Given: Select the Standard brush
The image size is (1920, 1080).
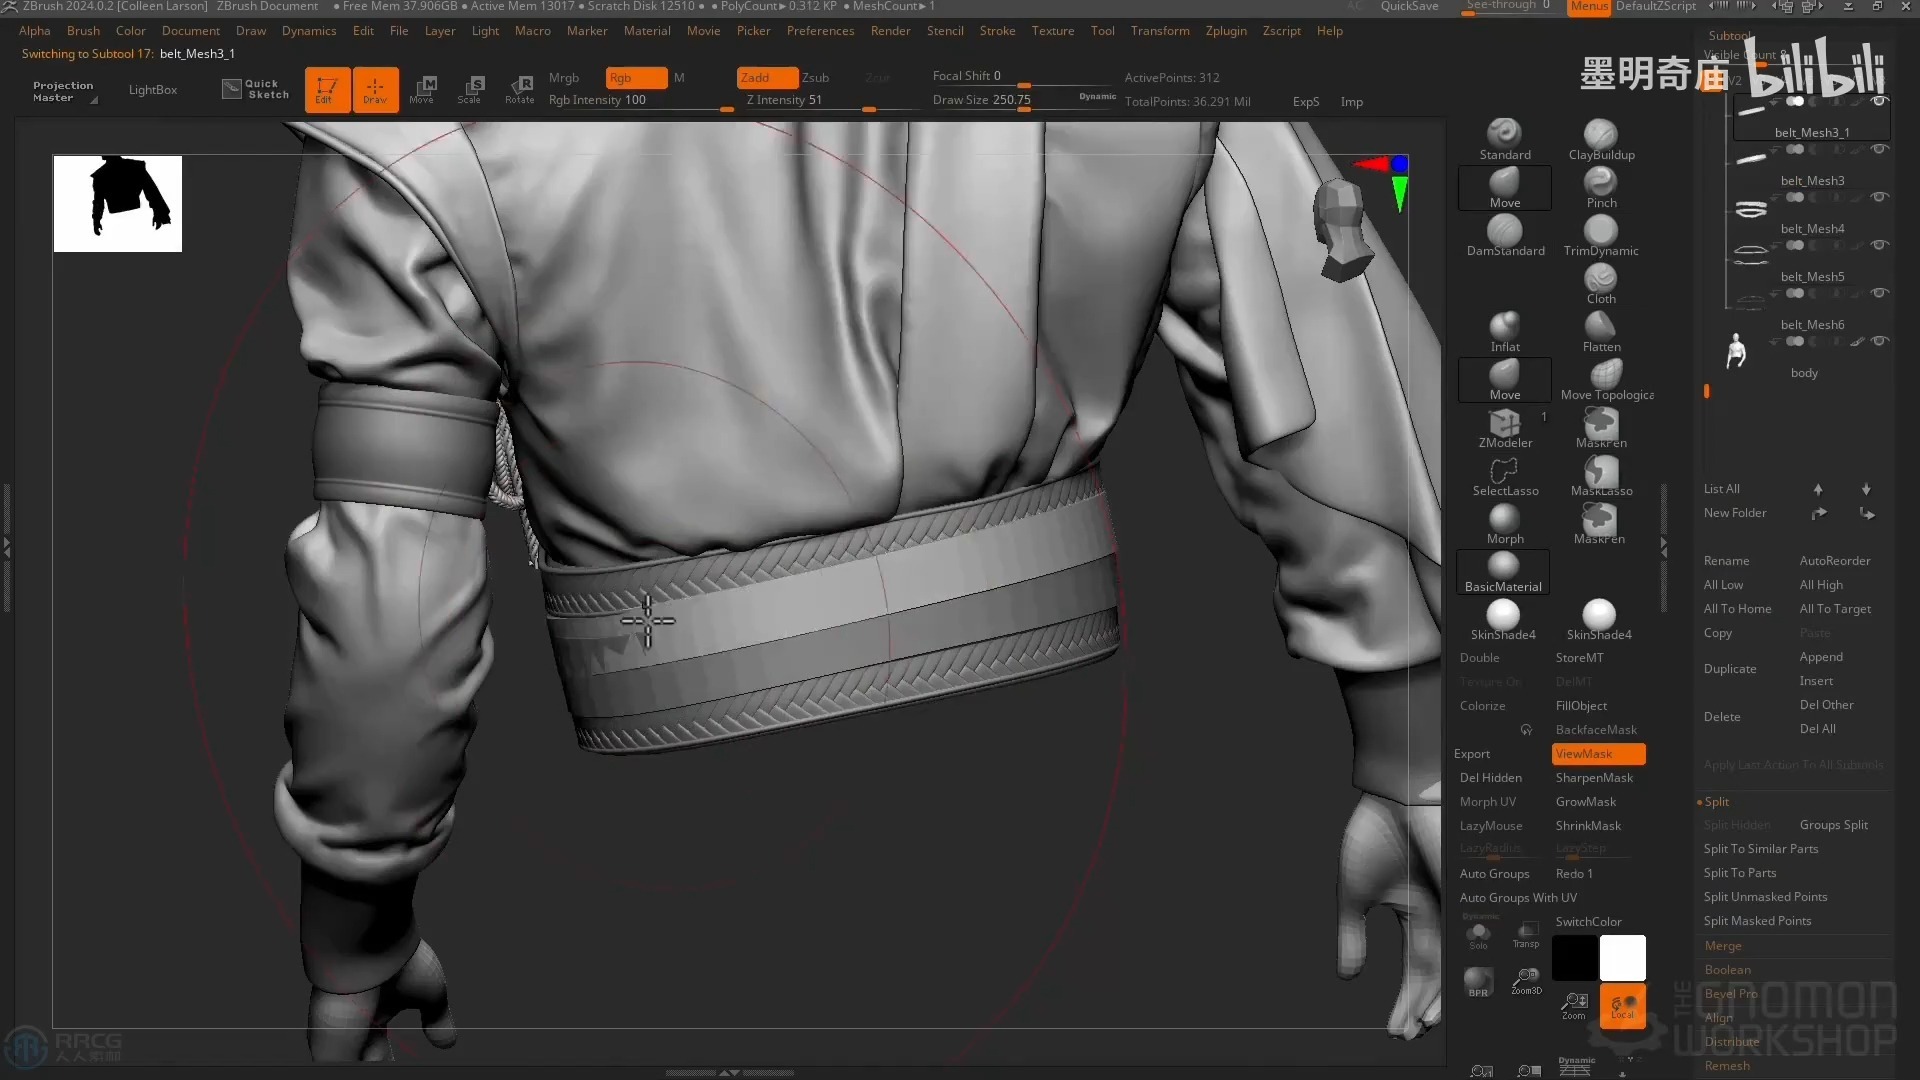Looking at the screenshot, I should [x=1504, y=139].
